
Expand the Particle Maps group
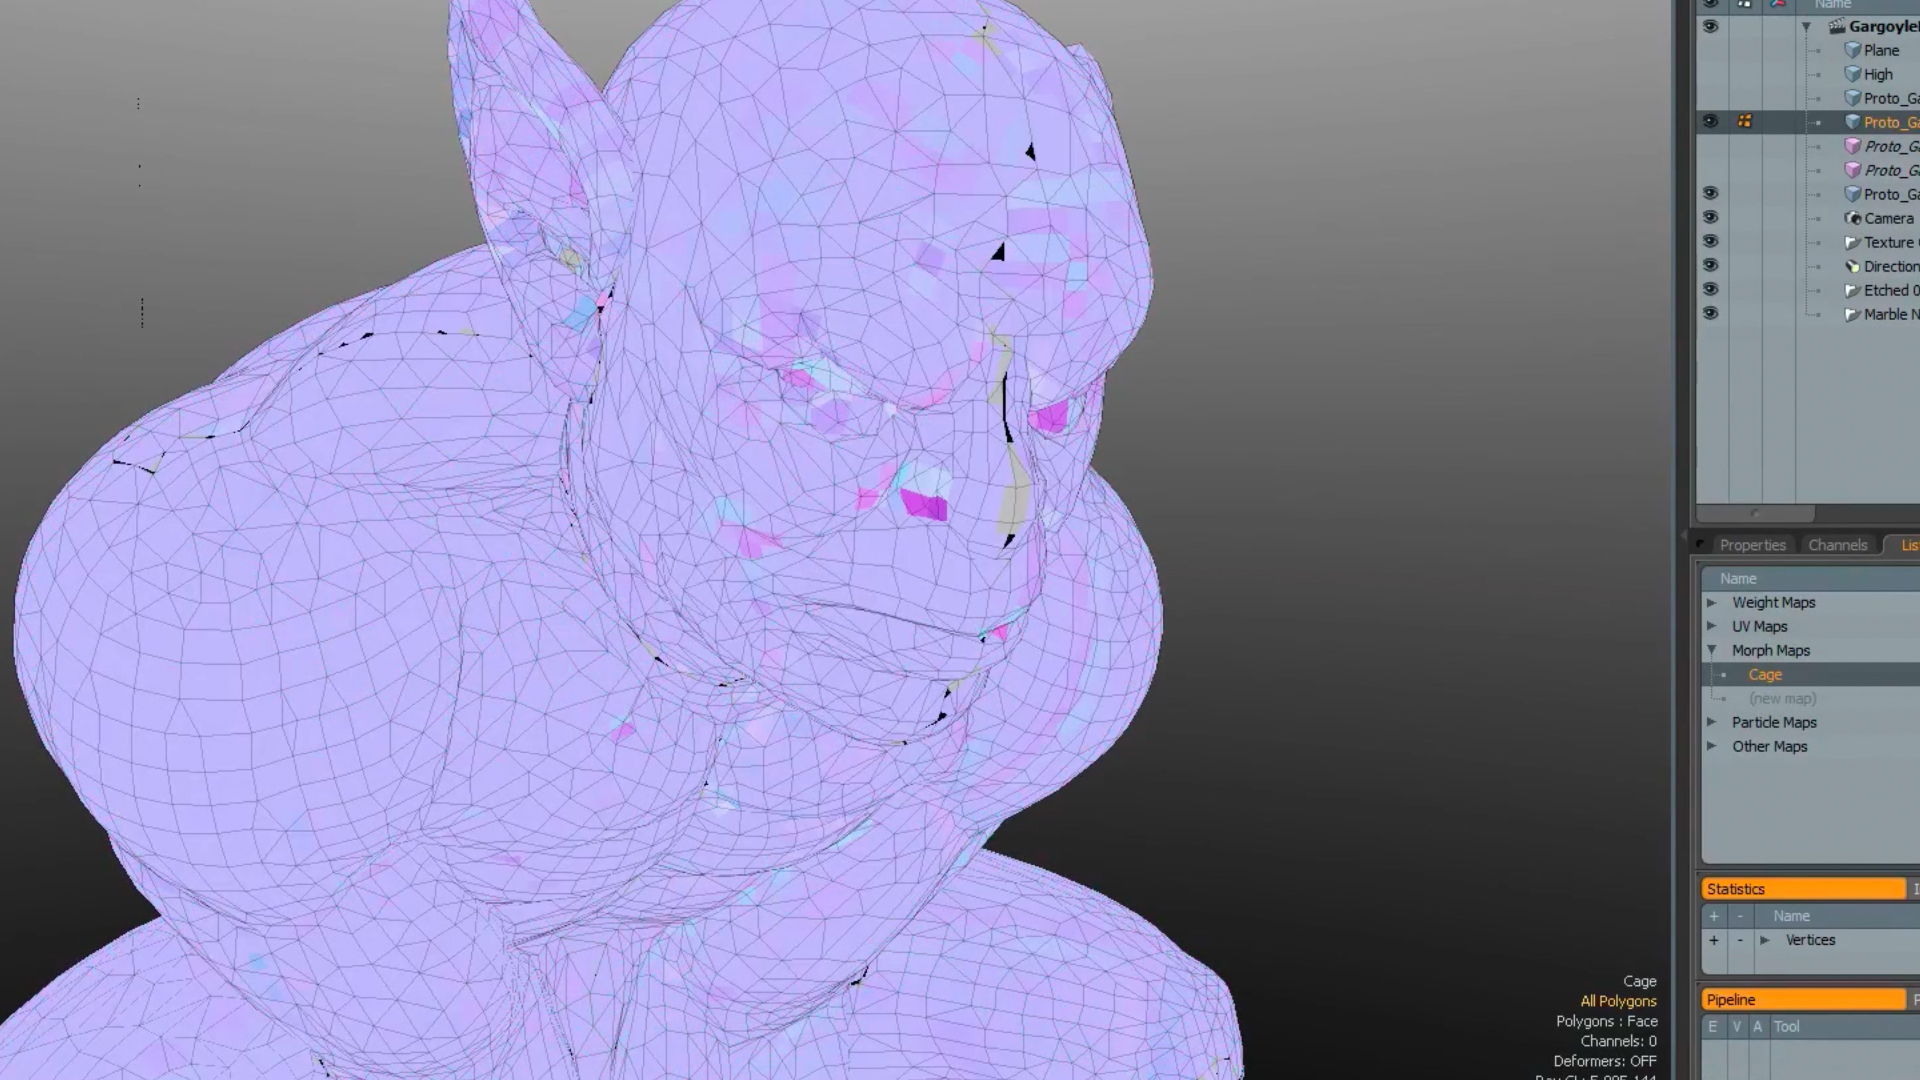pyautogui.click(x=1710, y=722)
